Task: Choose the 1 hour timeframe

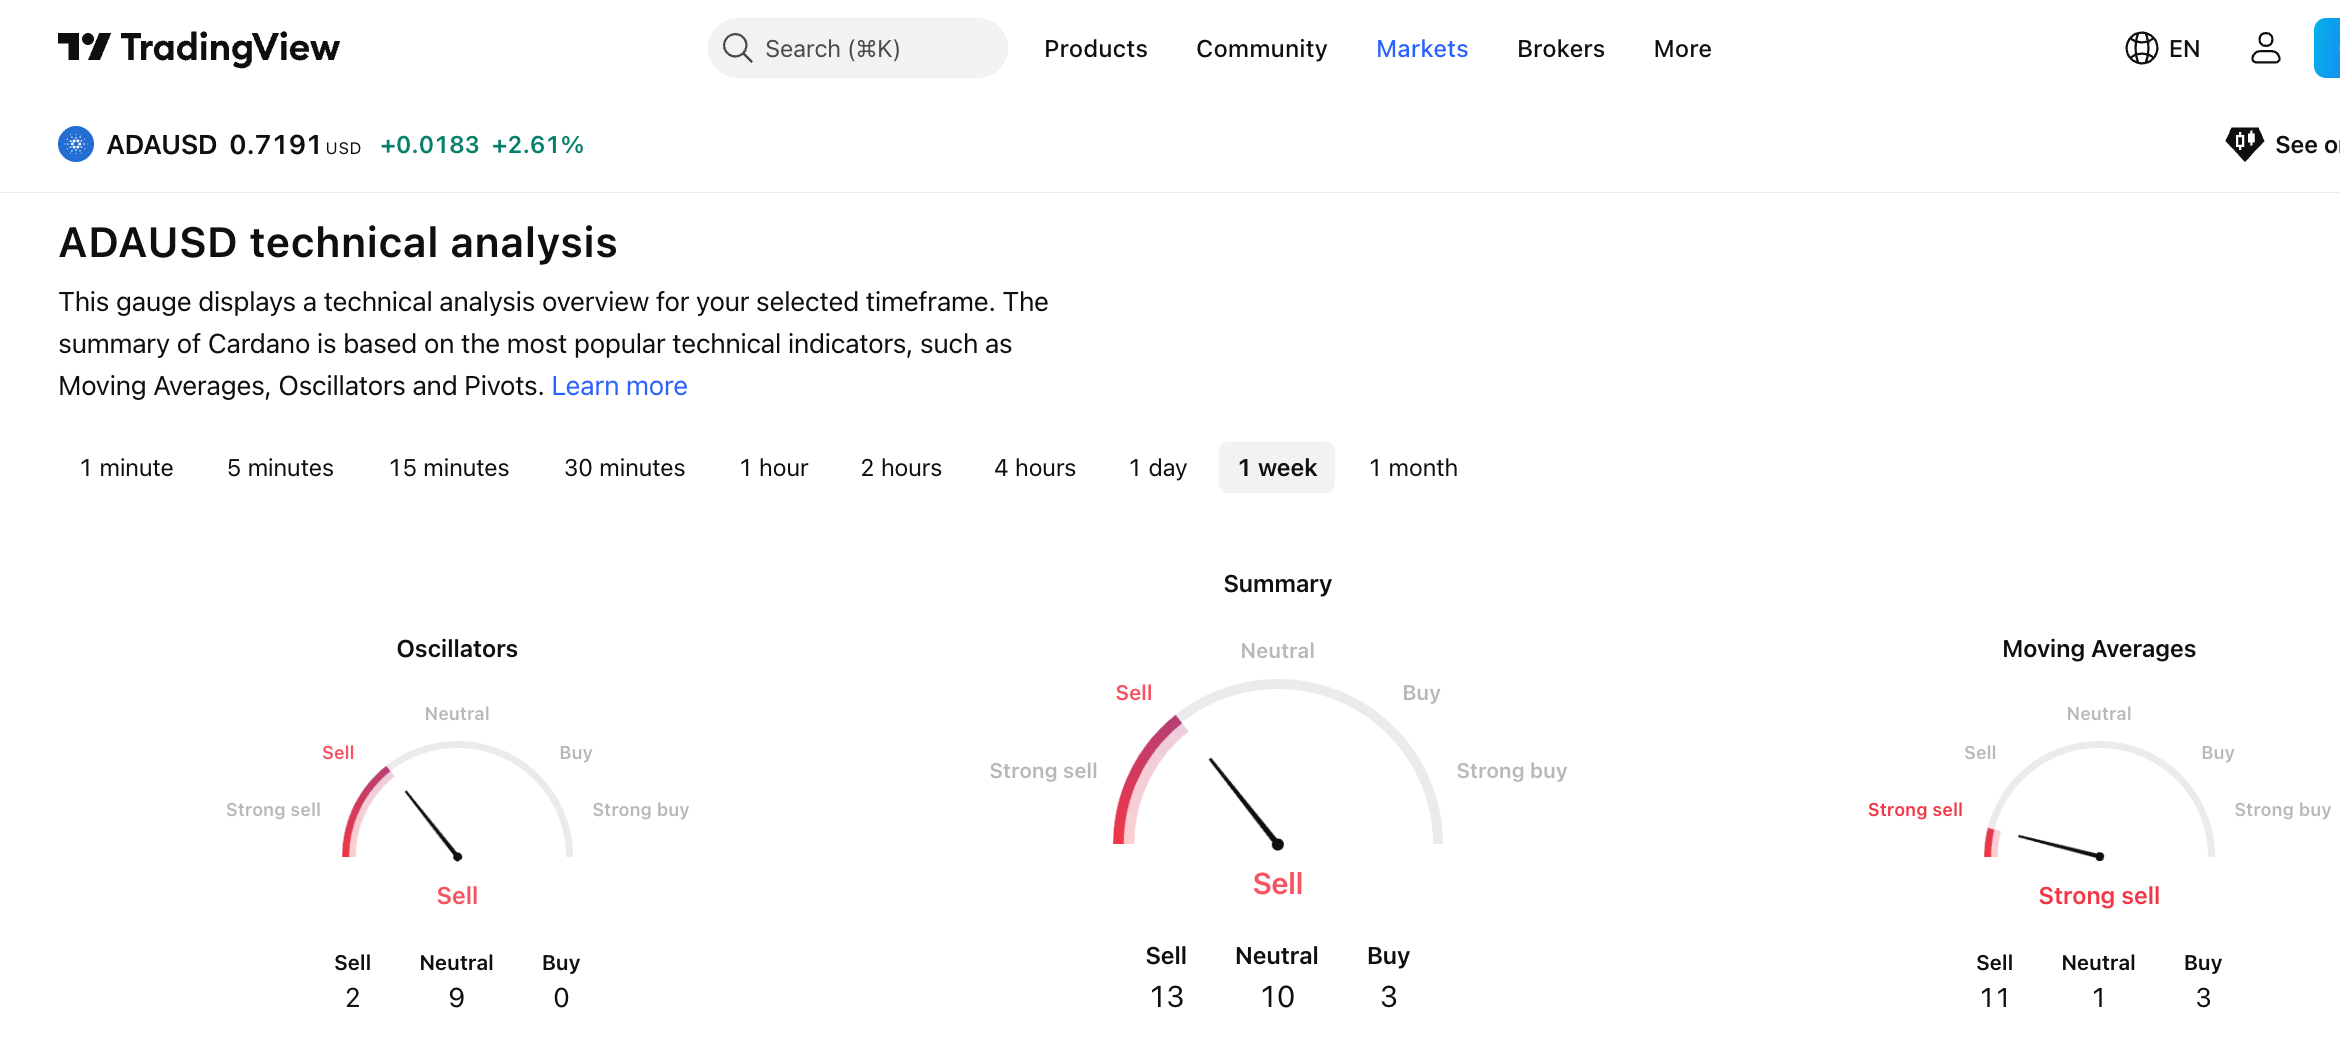Action: tap(773, 468)
